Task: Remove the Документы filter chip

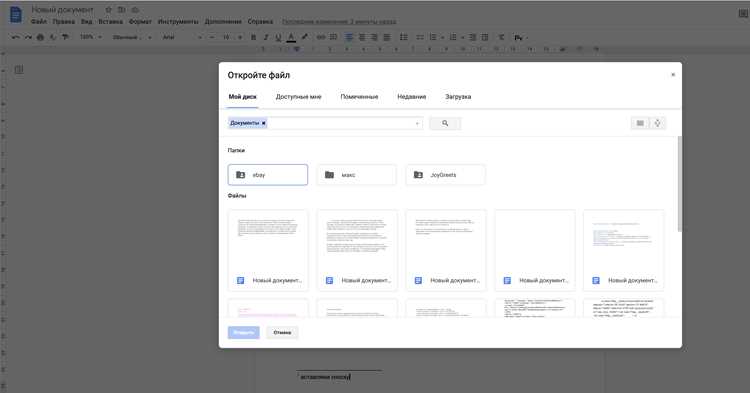Action: click(x=263, y=123)
